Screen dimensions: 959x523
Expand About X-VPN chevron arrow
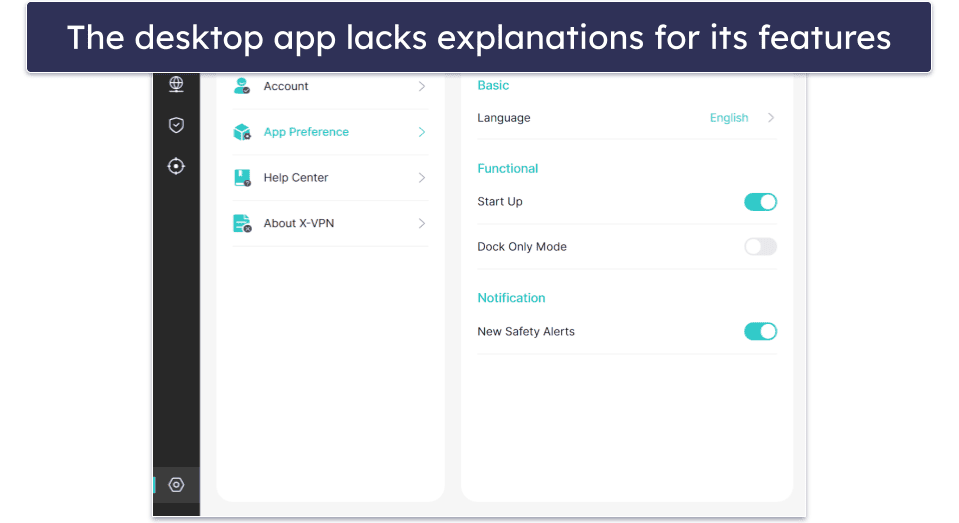click(x=421, y=223)
